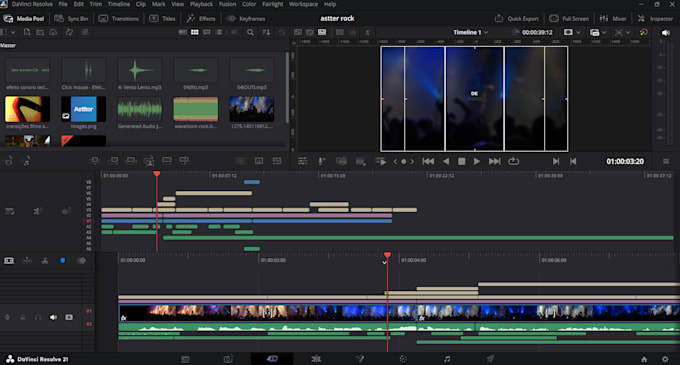Open project settings gear icon
The image size is (680, 365).
[665, 359]
